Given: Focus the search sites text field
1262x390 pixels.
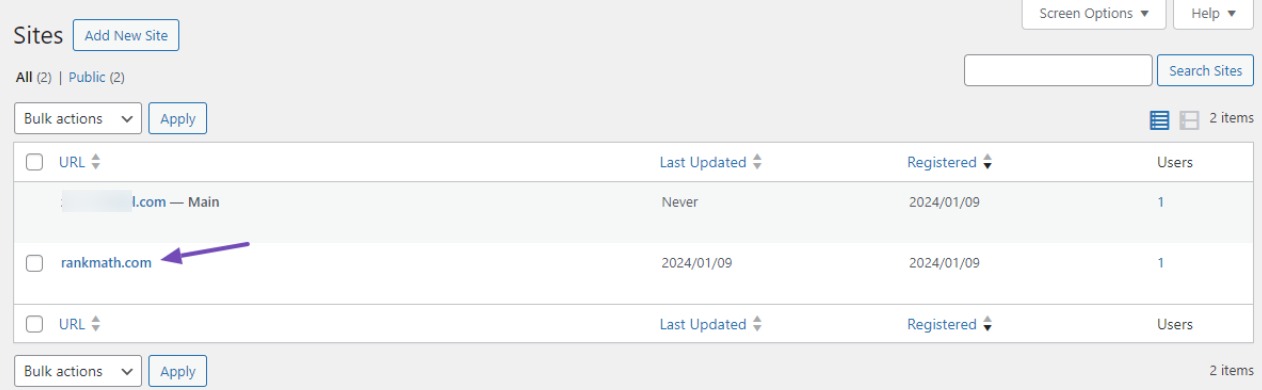Looking at the screenshot, I should [1058, 70].
